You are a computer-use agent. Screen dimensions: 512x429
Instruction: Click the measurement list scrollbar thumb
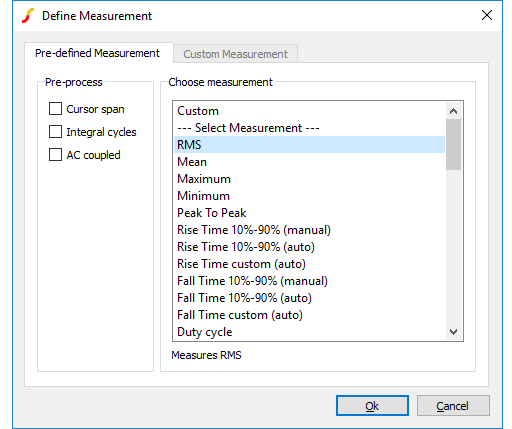453,145
